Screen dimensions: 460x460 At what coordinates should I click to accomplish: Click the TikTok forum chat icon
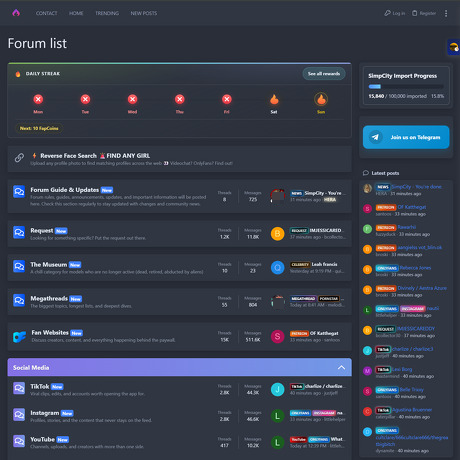click(x=19, y=388)
